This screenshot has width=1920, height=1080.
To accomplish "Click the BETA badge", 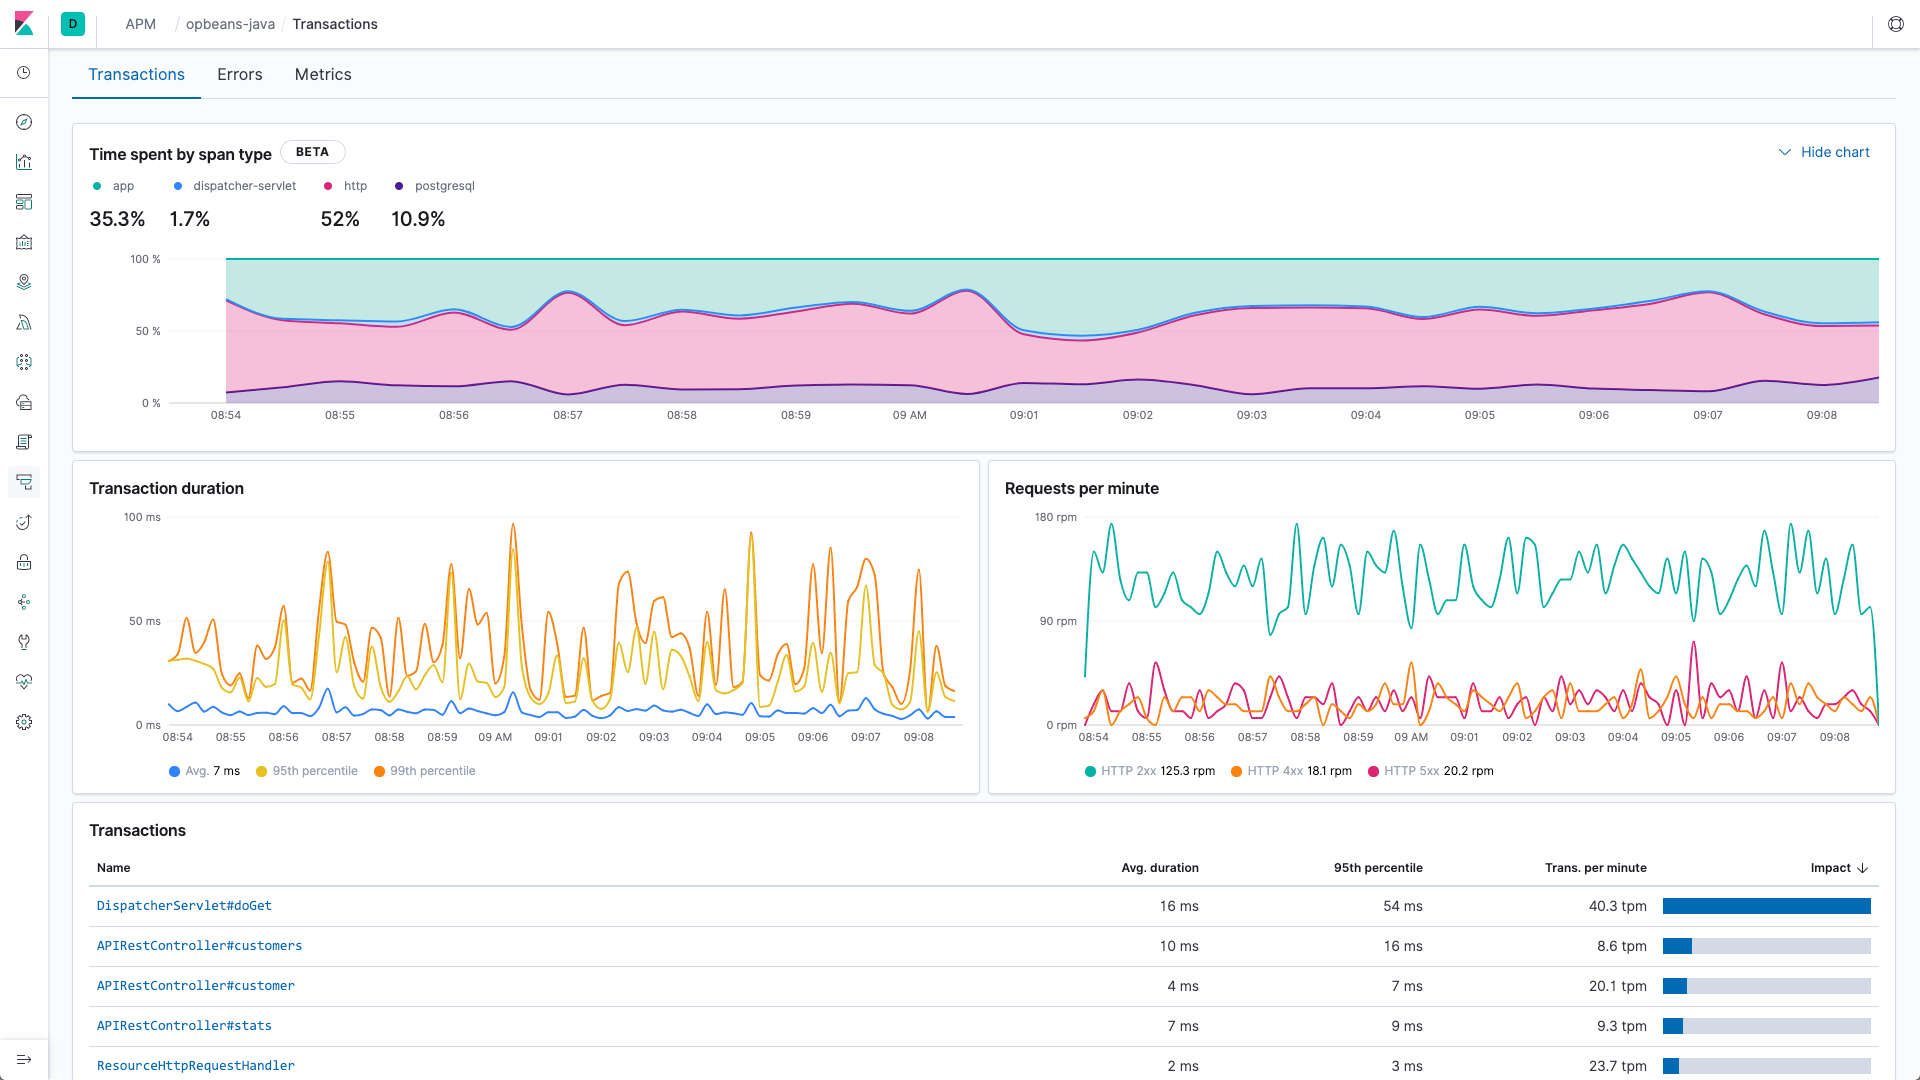I will point(312,152).
